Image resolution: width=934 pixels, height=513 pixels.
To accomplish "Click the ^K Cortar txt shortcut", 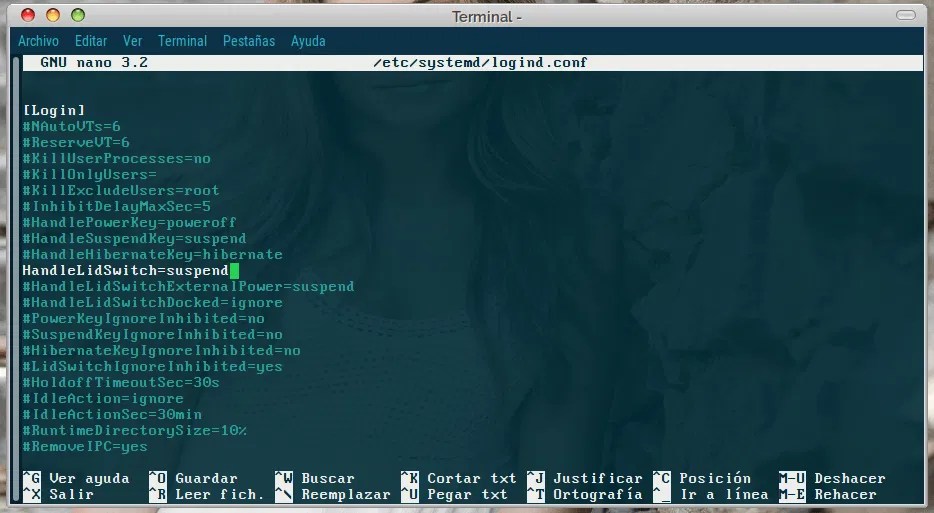I will (459, 478).
